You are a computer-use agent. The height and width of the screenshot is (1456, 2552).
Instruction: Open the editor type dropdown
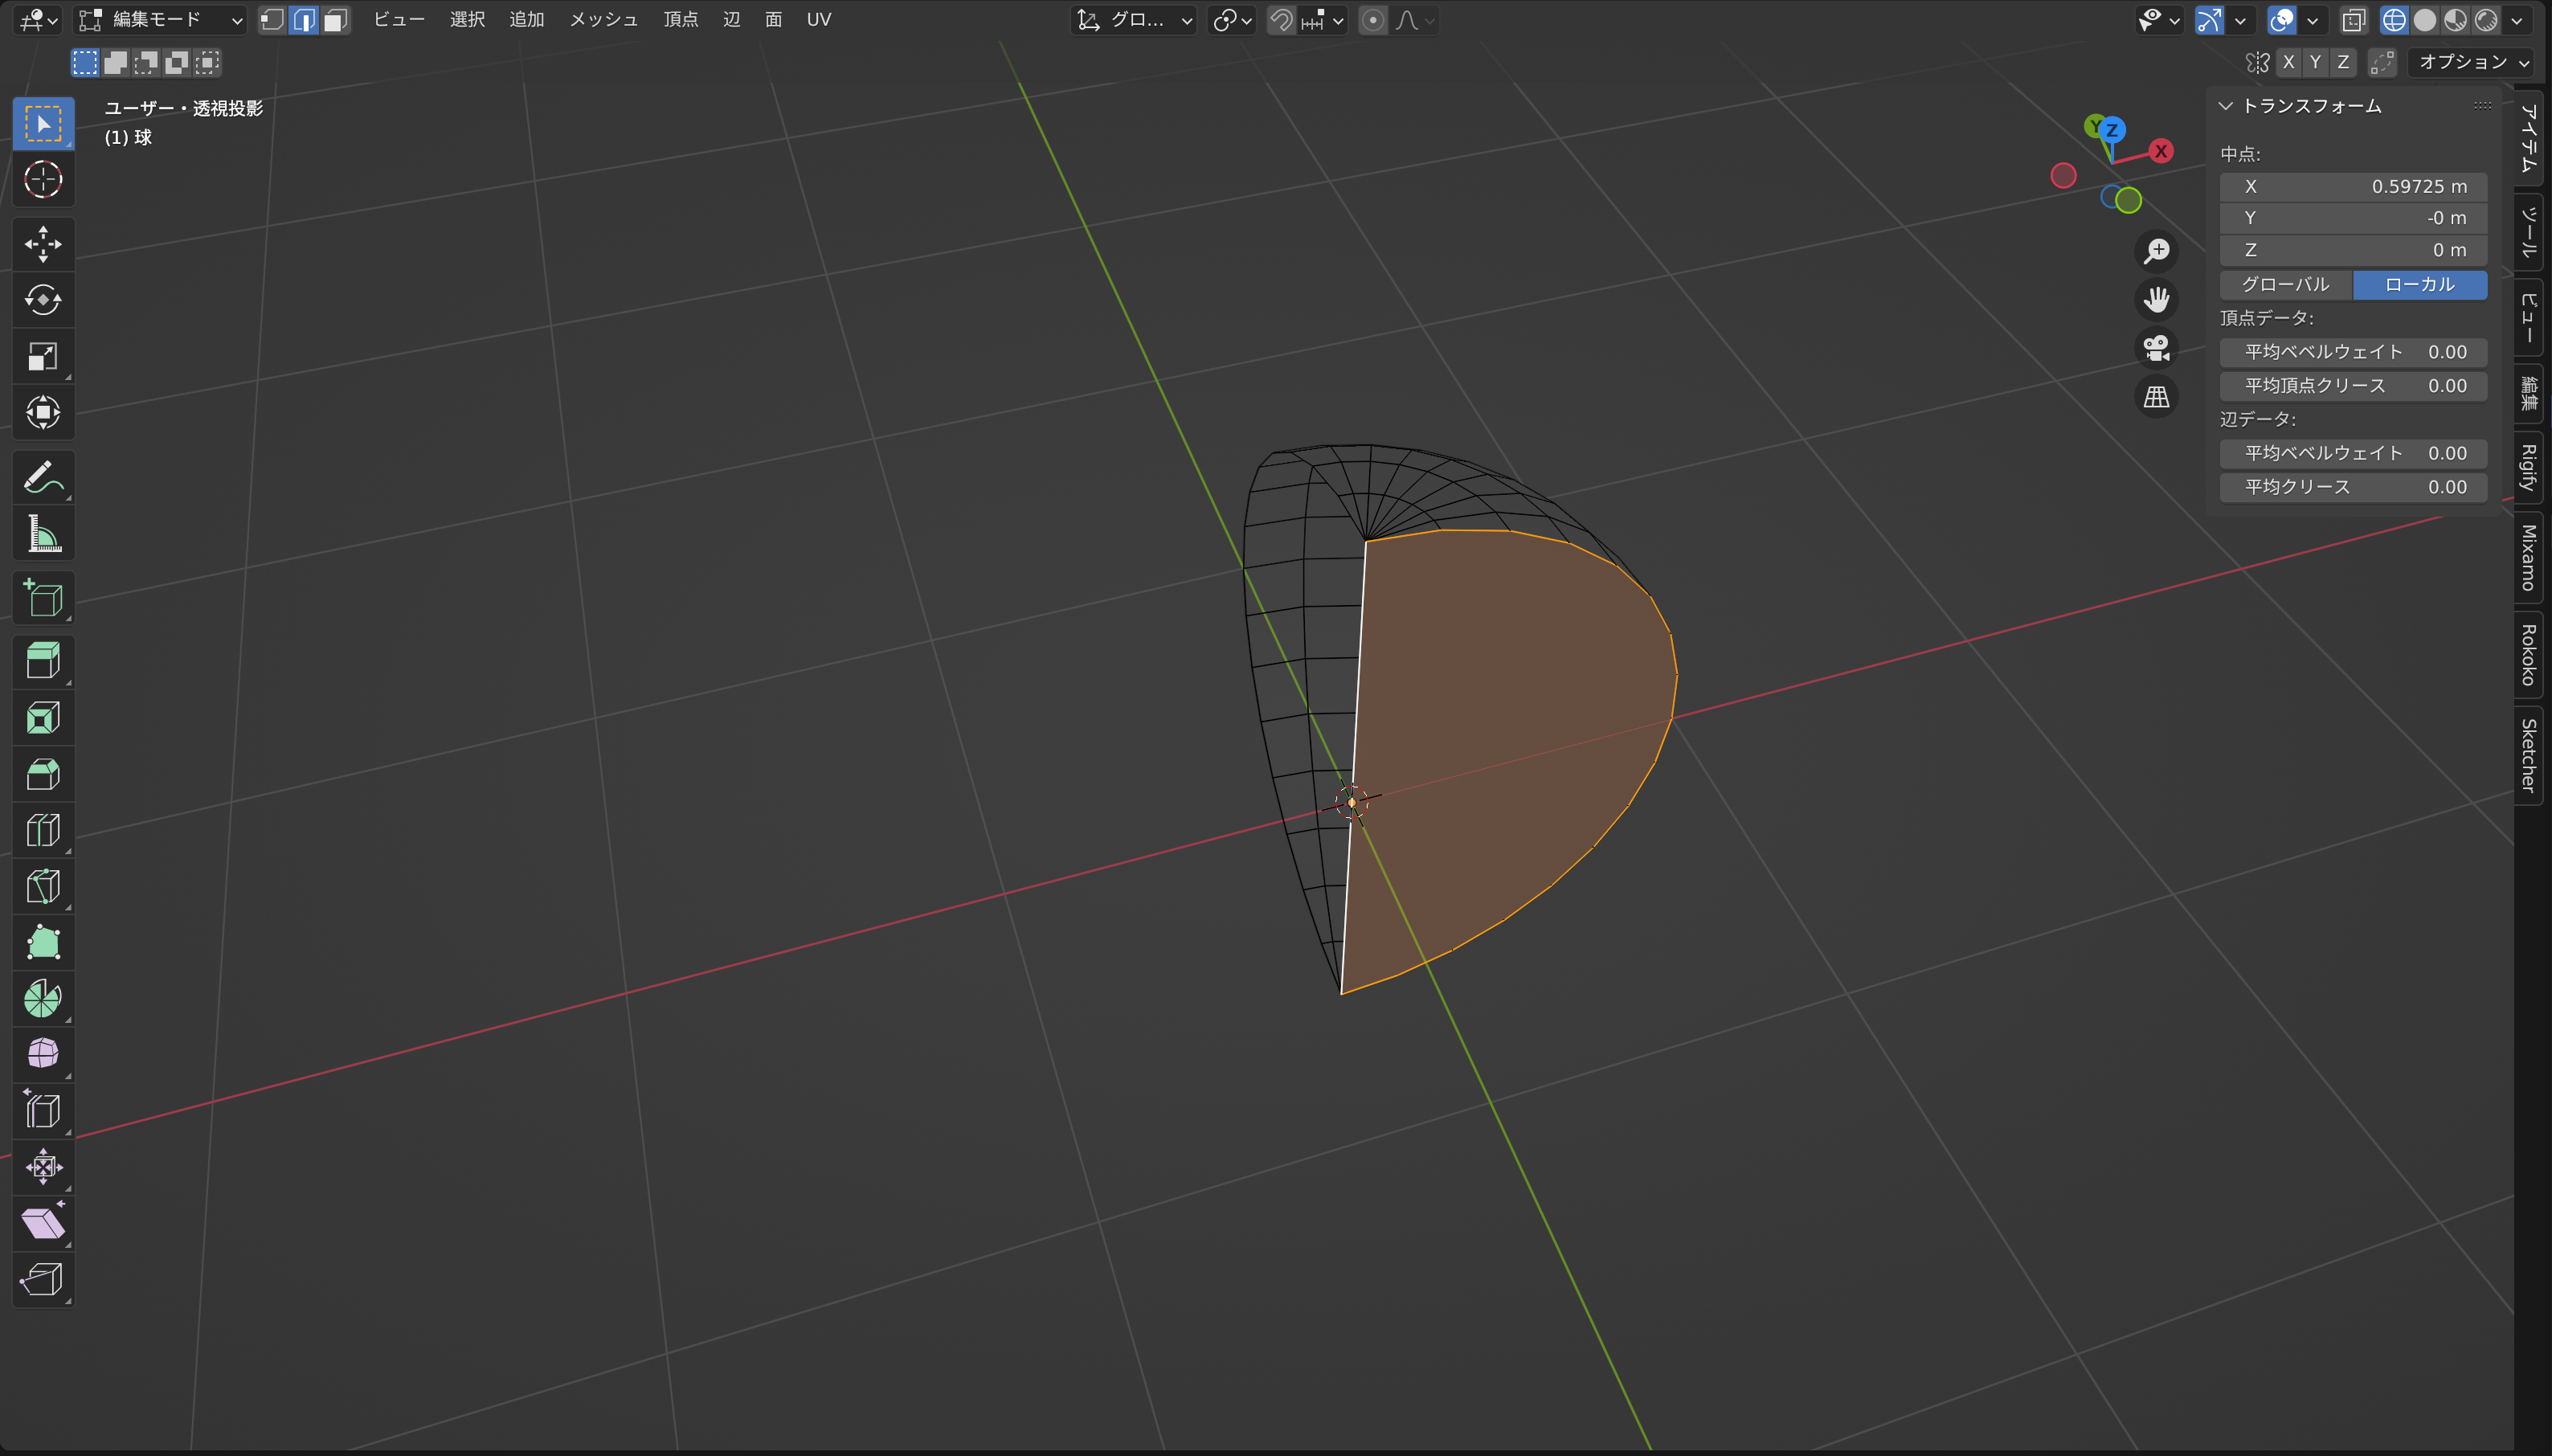point(38,19)
